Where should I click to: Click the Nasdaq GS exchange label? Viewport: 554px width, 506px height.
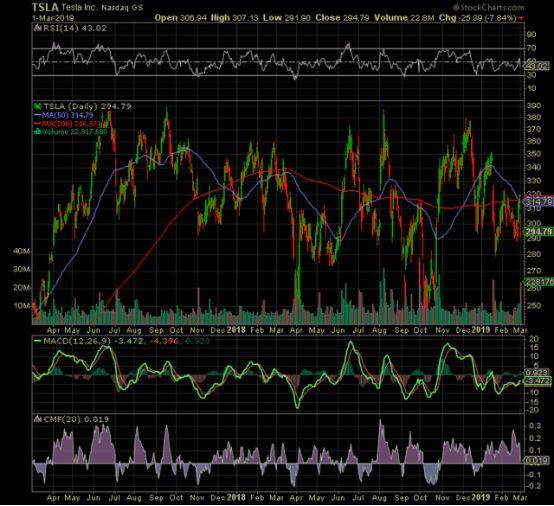122,7
